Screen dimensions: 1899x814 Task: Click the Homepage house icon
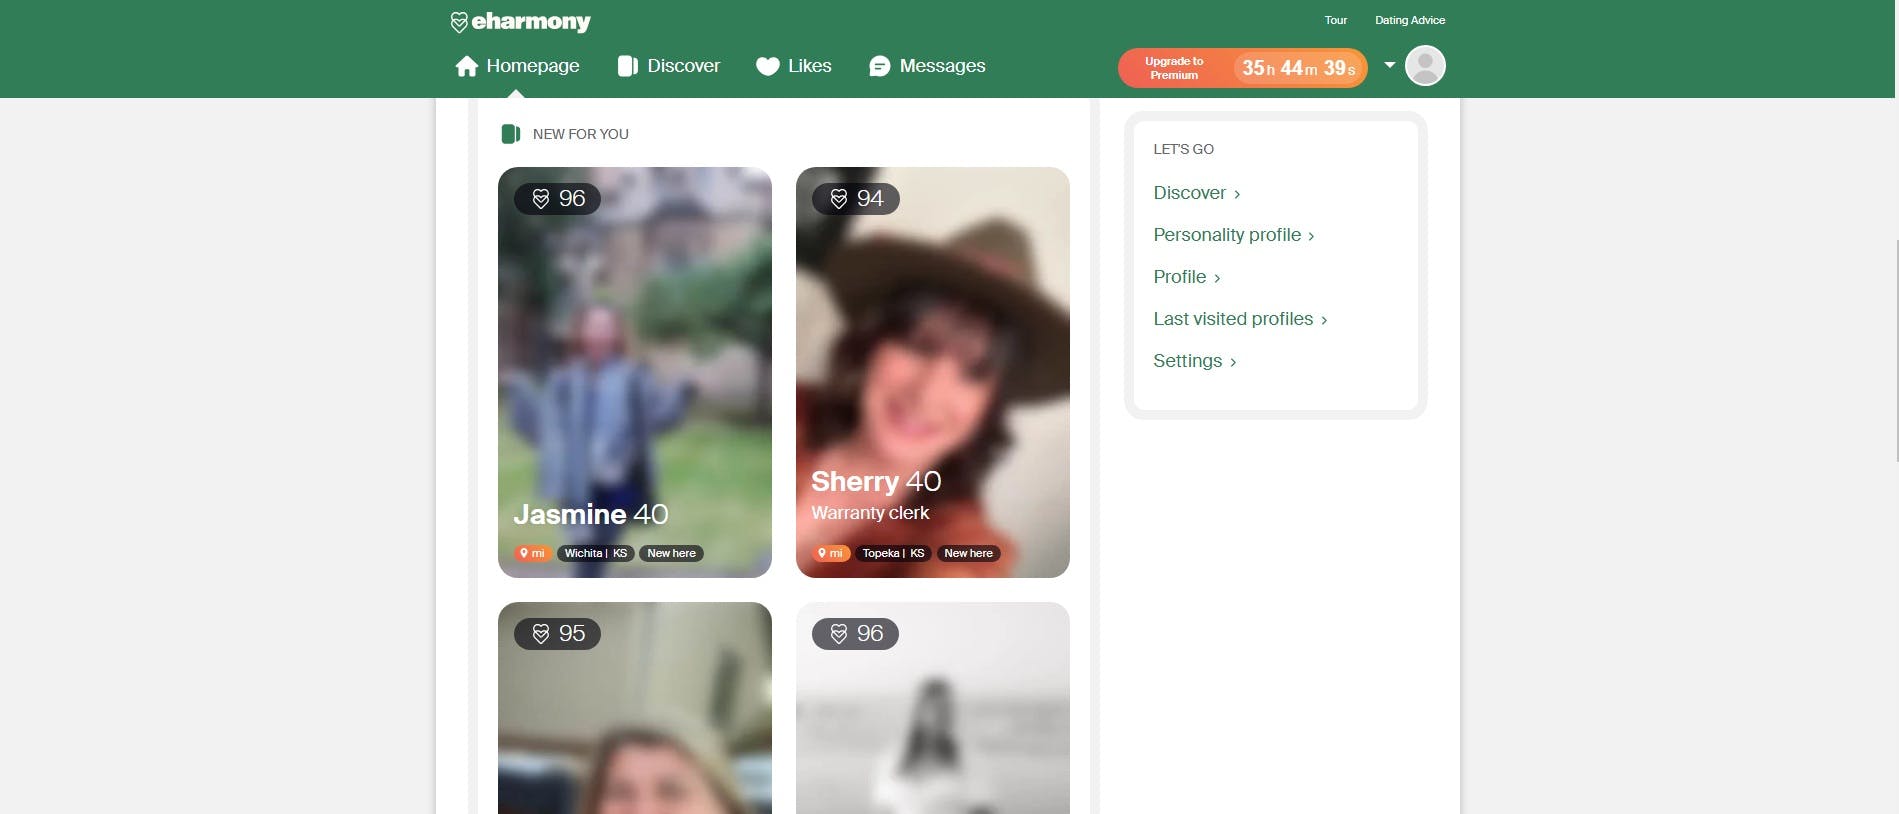(x=466, y=66)
